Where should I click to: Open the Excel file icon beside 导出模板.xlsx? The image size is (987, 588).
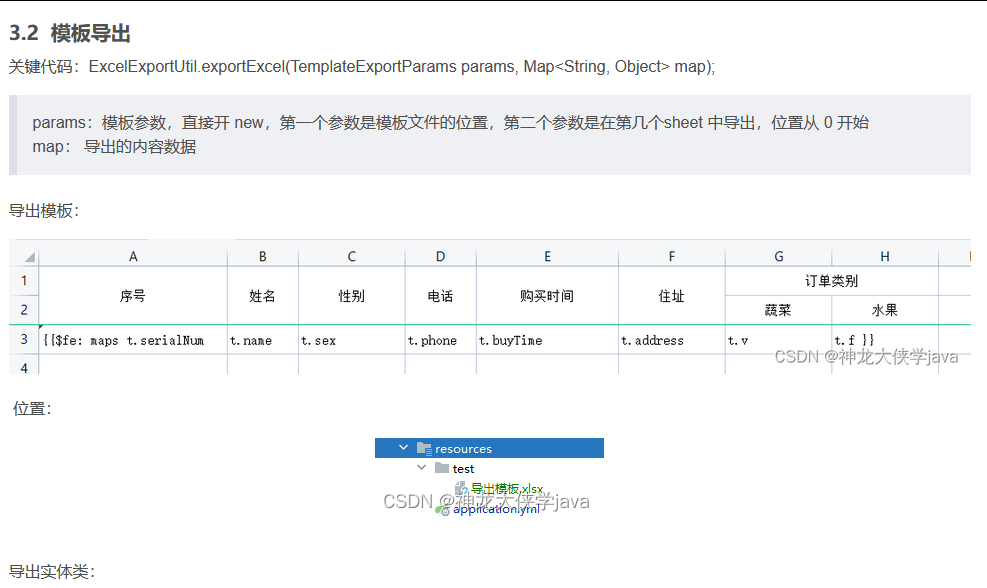coord(459,487)
